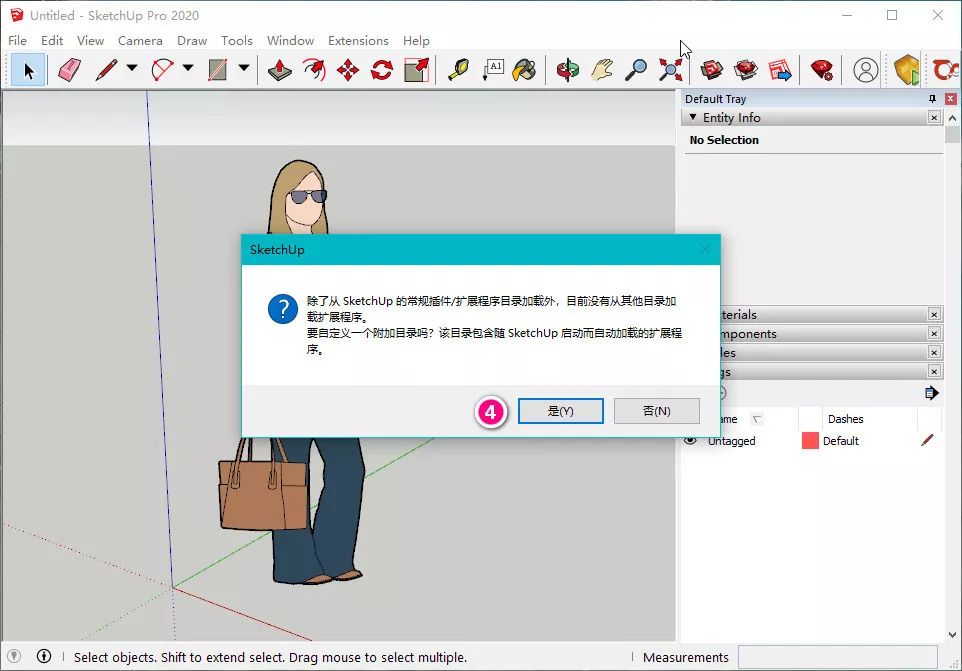This screenshot has height=671, width=962.
Task: Open the Help menu
Action: tap(416, 40)
